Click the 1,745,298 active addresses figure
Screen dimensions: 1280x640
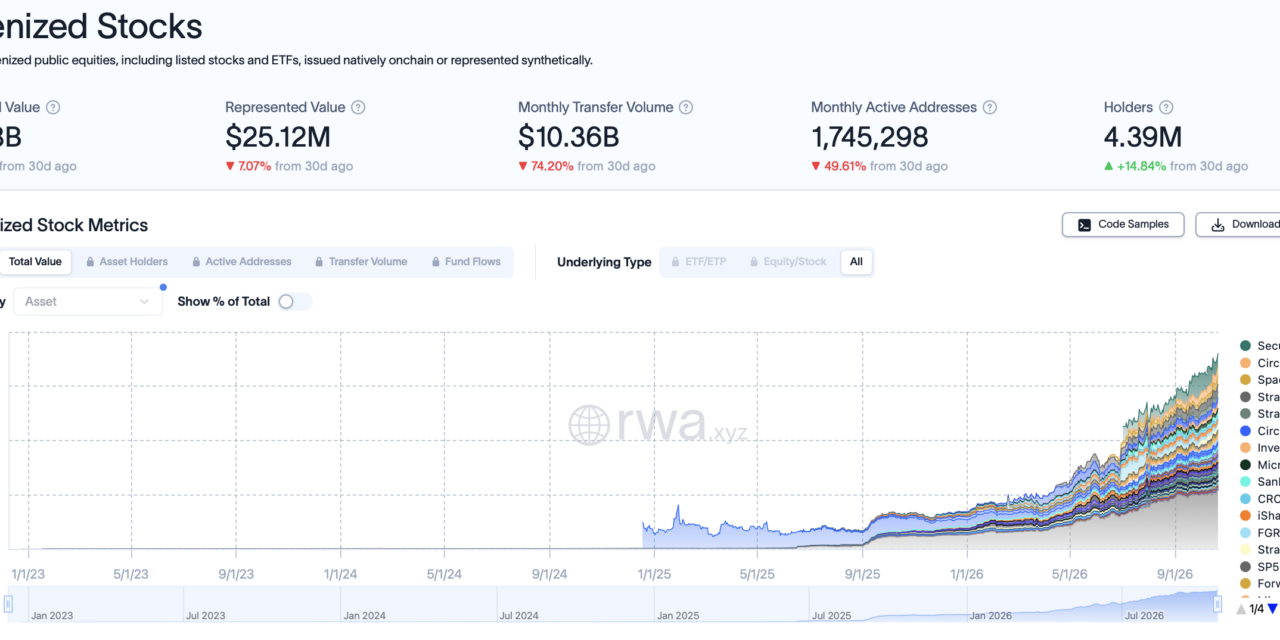(870, 137)
